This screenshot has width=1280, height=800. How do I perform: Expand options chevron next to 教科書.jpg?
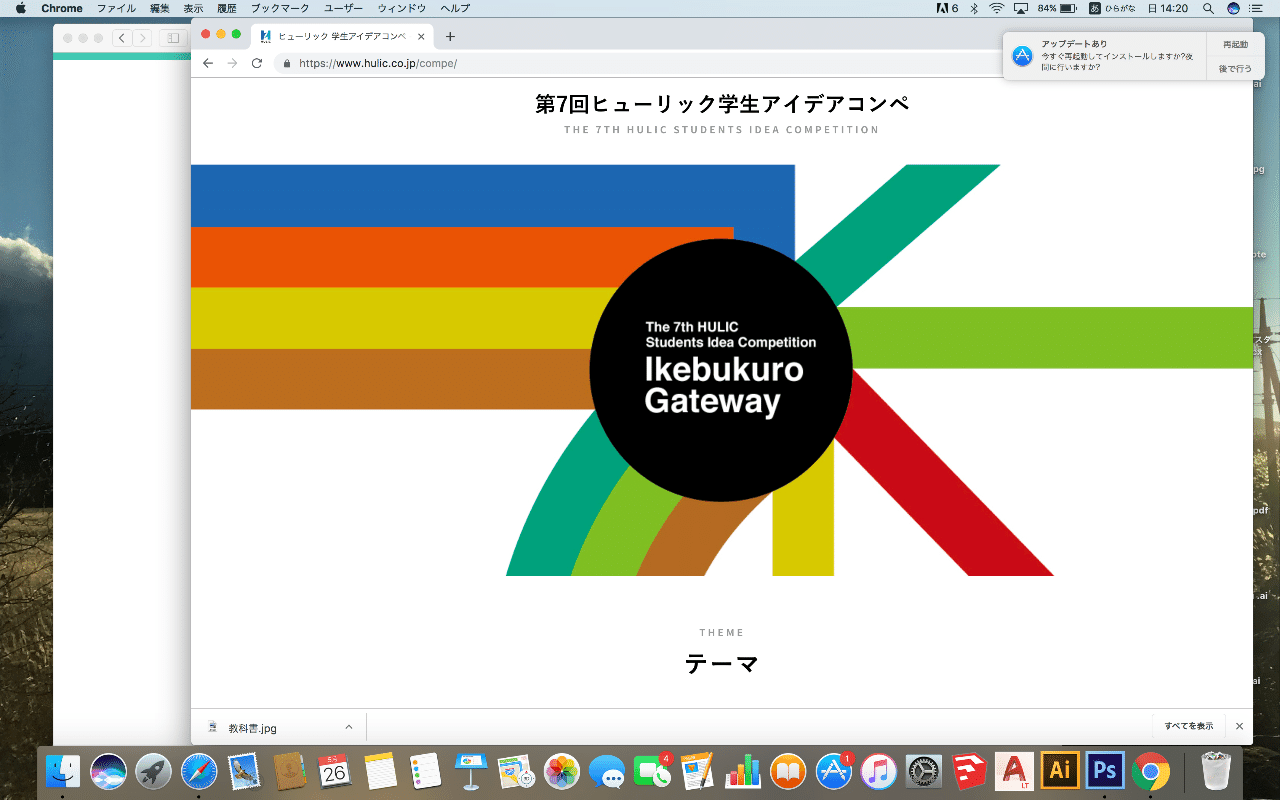pos(348,727)
